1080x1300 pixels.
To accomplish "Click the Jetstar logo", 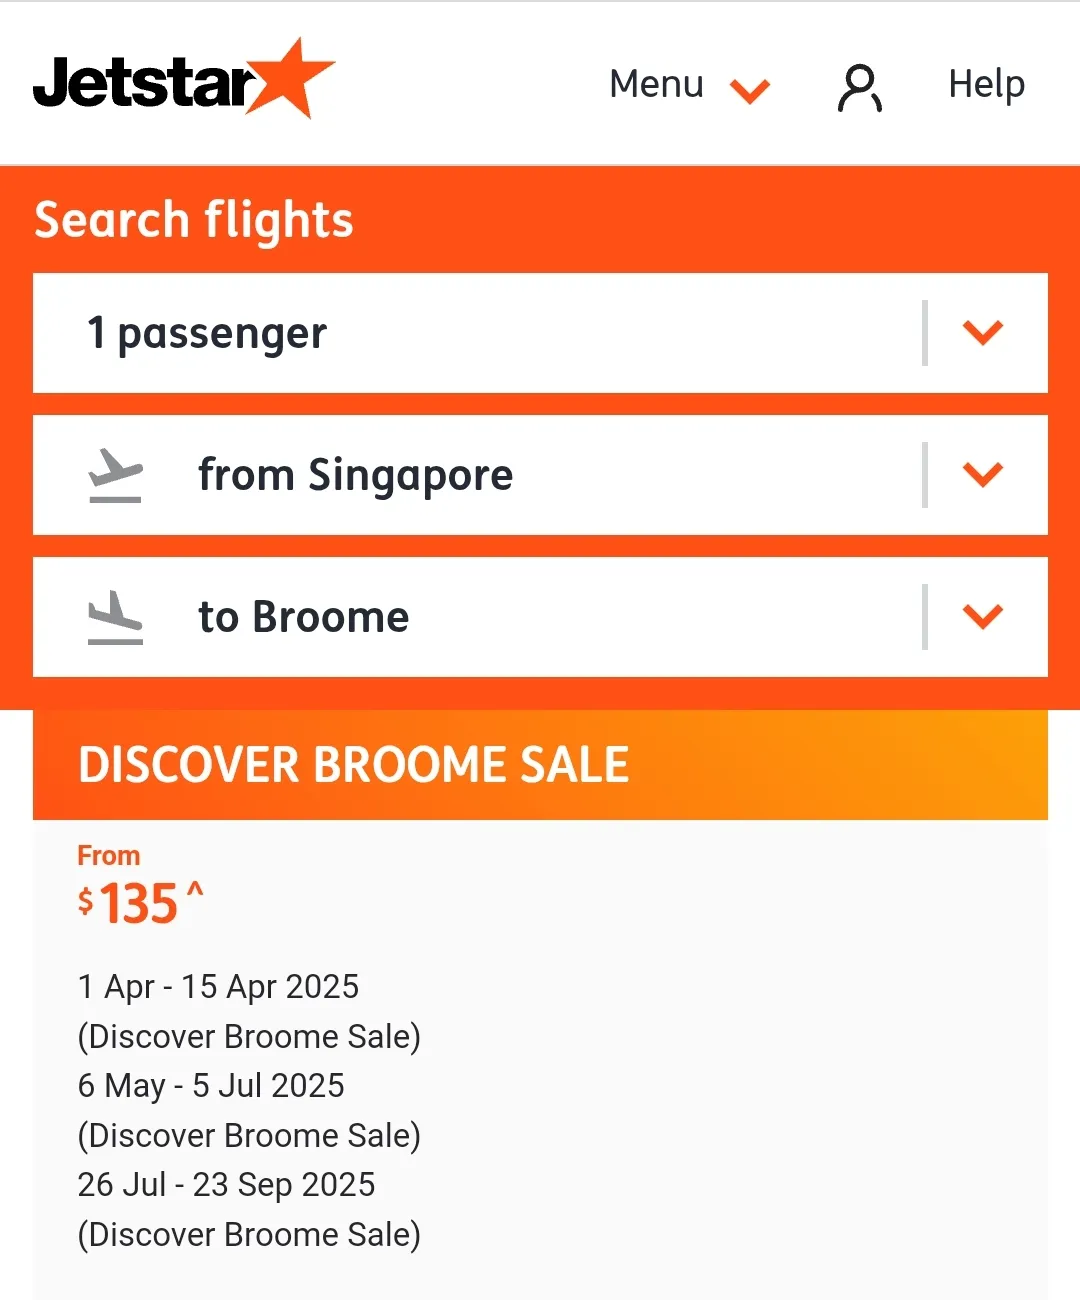I will coord(183,80).
